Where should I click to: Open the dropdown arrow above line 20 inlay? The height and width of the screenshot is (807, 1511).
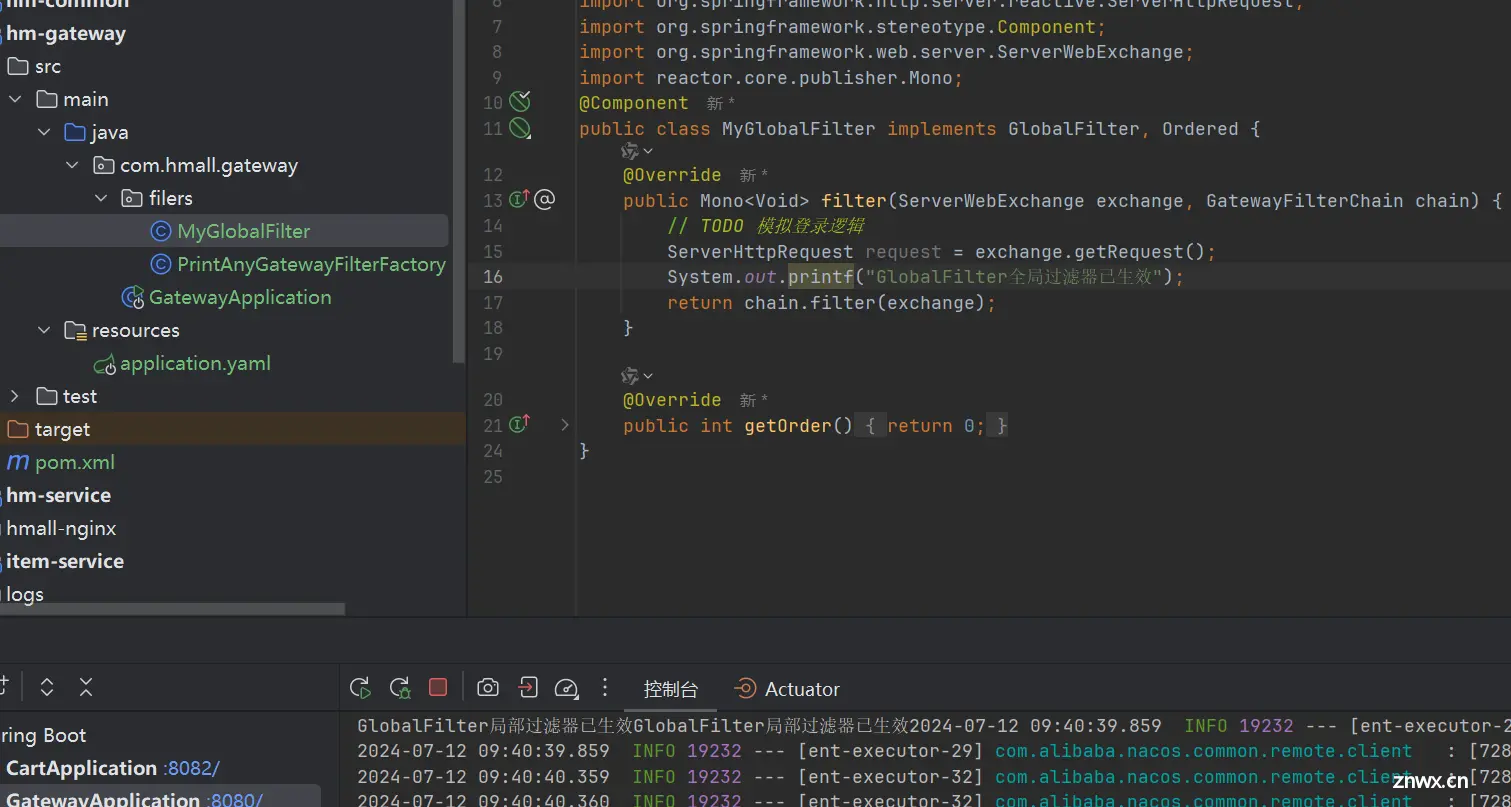coord(648,376)
